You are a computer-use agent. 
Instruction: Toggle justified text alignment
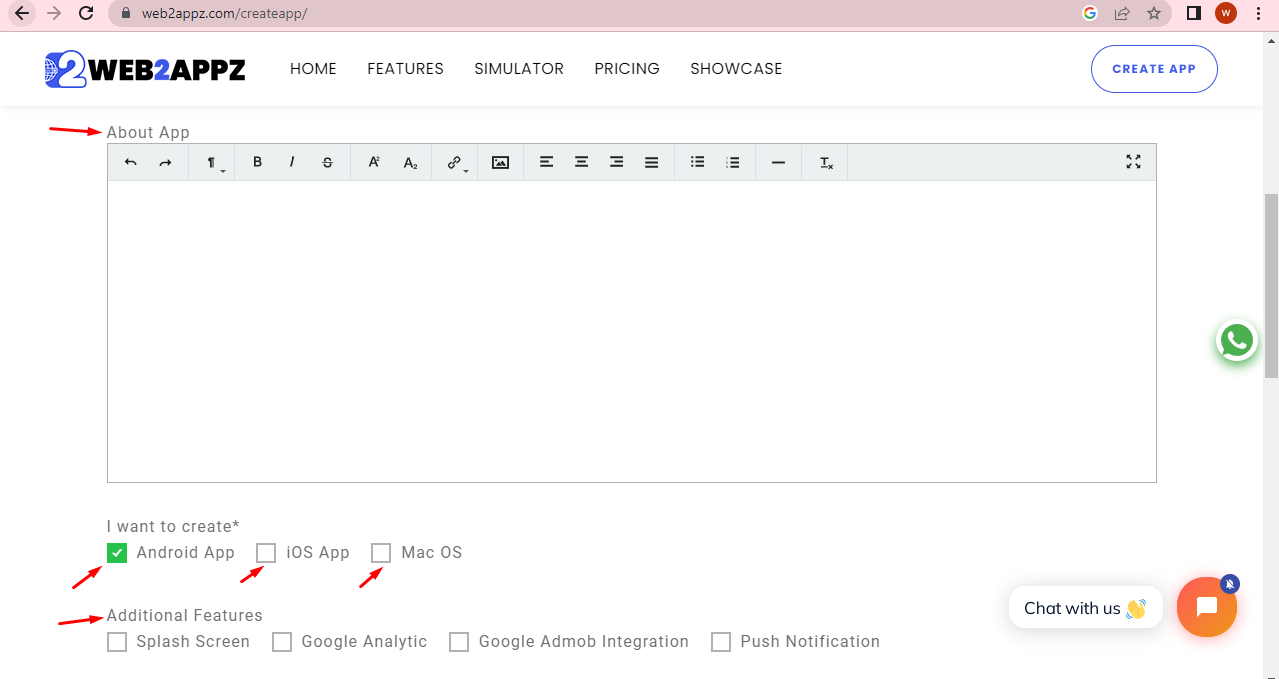pos(651,161)
